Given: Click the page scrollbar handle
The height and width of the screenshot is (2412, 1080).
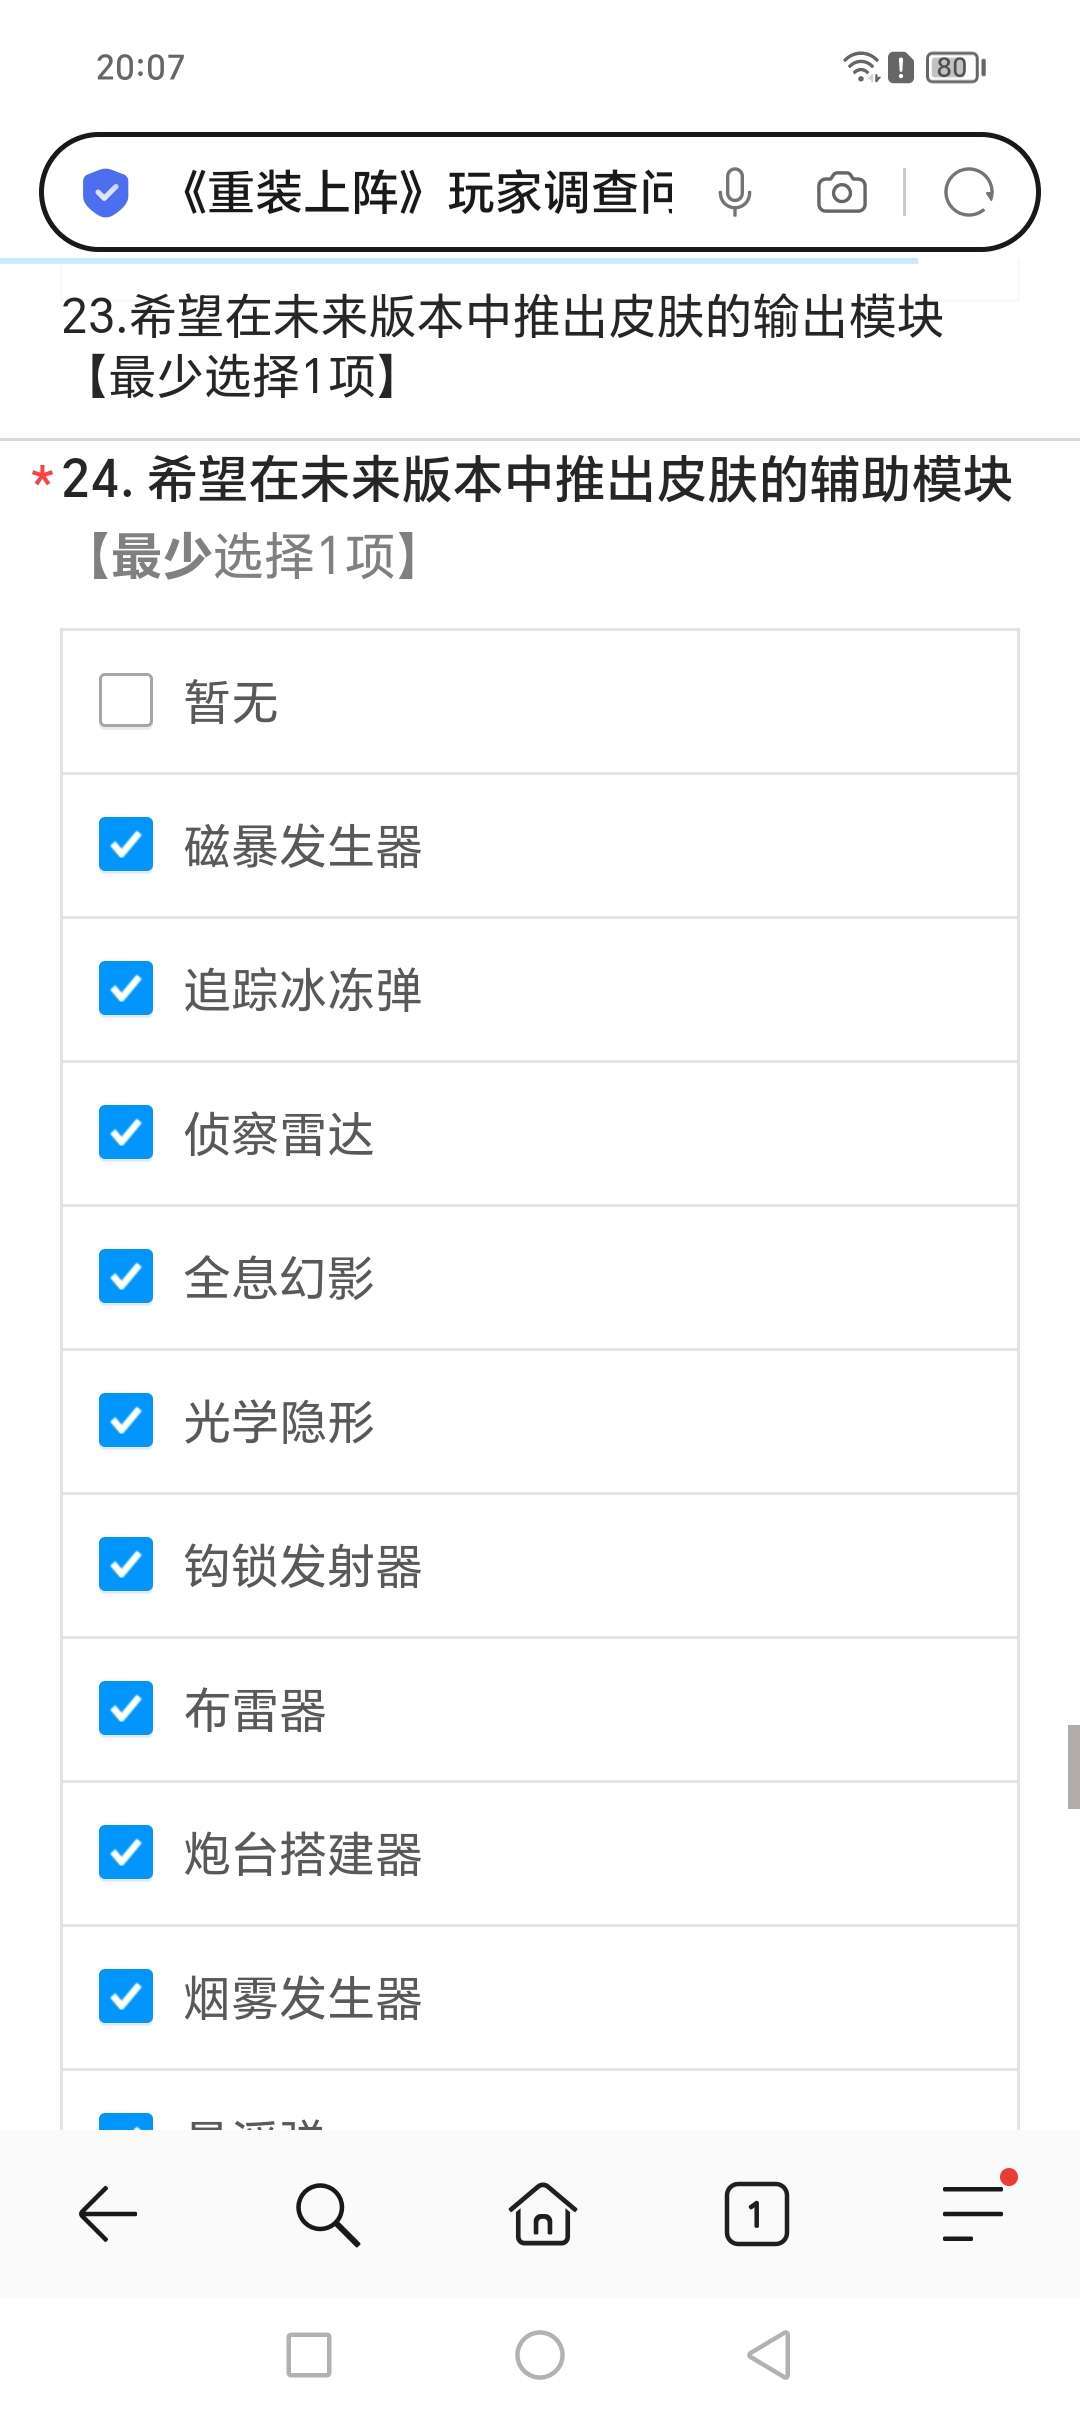Looking at the screenshot, I should coord(1073,1766).
